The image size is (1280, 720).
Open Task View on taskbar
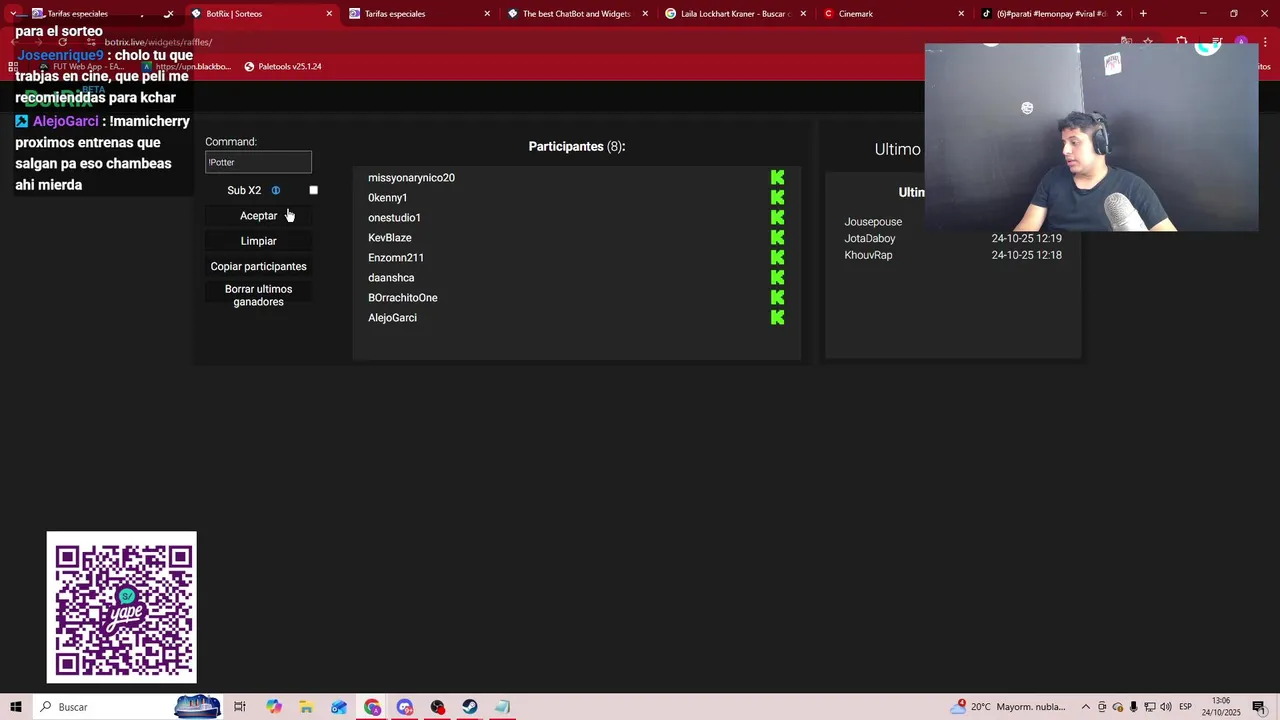tap(240, 707)
